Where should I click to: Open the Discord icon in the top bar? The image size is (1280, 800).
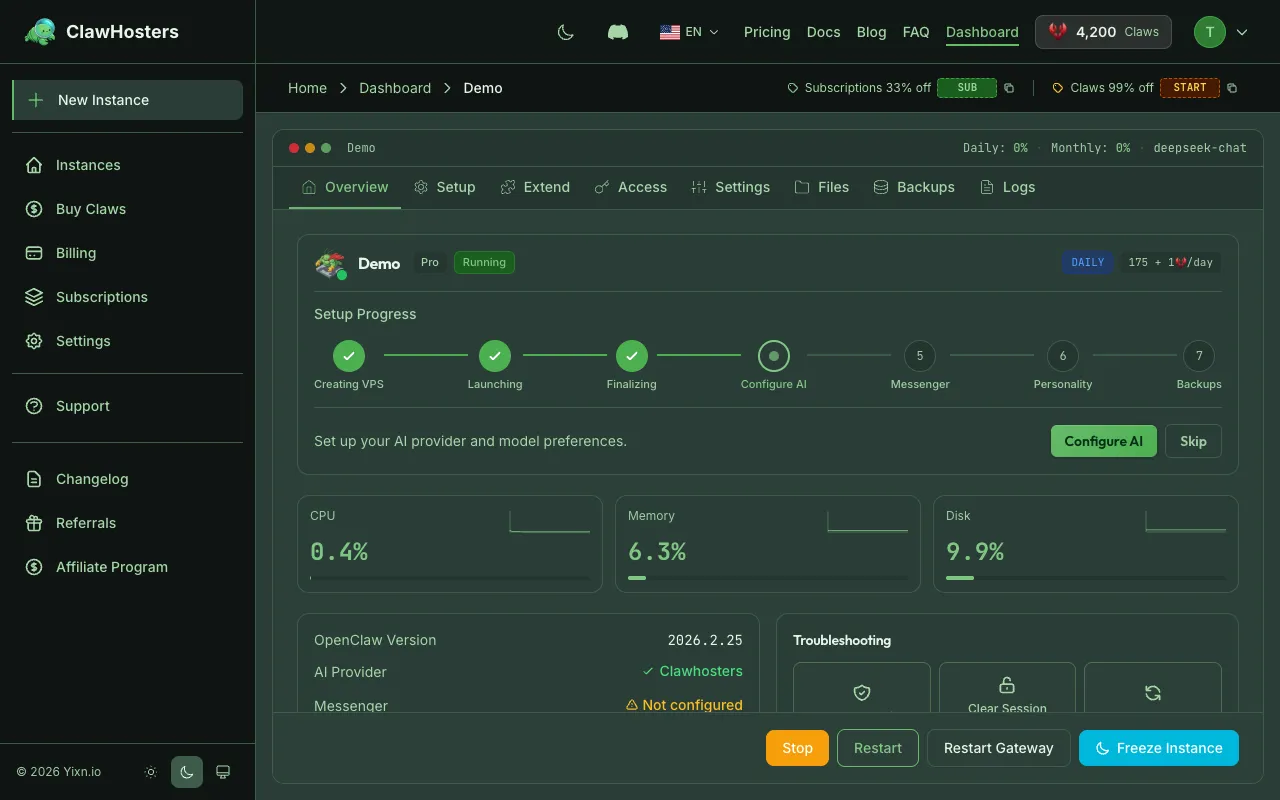[x=617, y=31]
